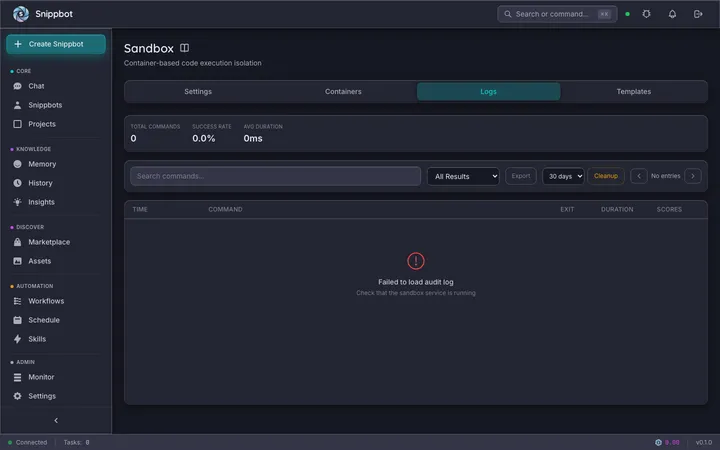Click the Projects square icon
This screenshot has height=450, width=720.
point(17,124)
